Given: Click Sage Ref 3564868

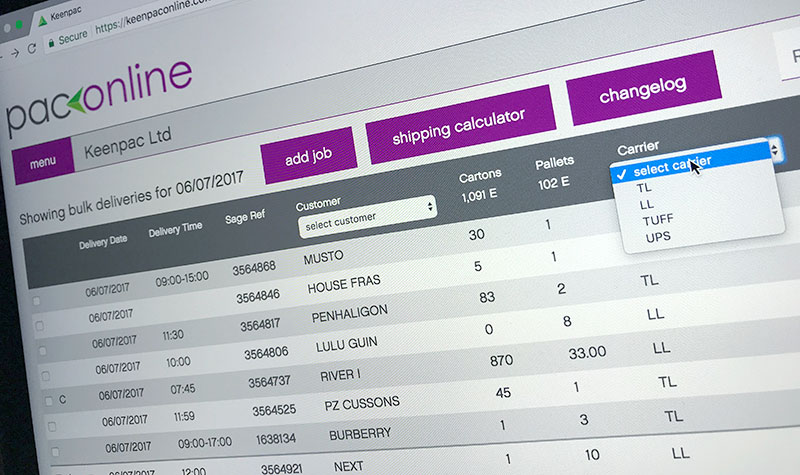Looking at the screenshot, I should coord(254,267).
